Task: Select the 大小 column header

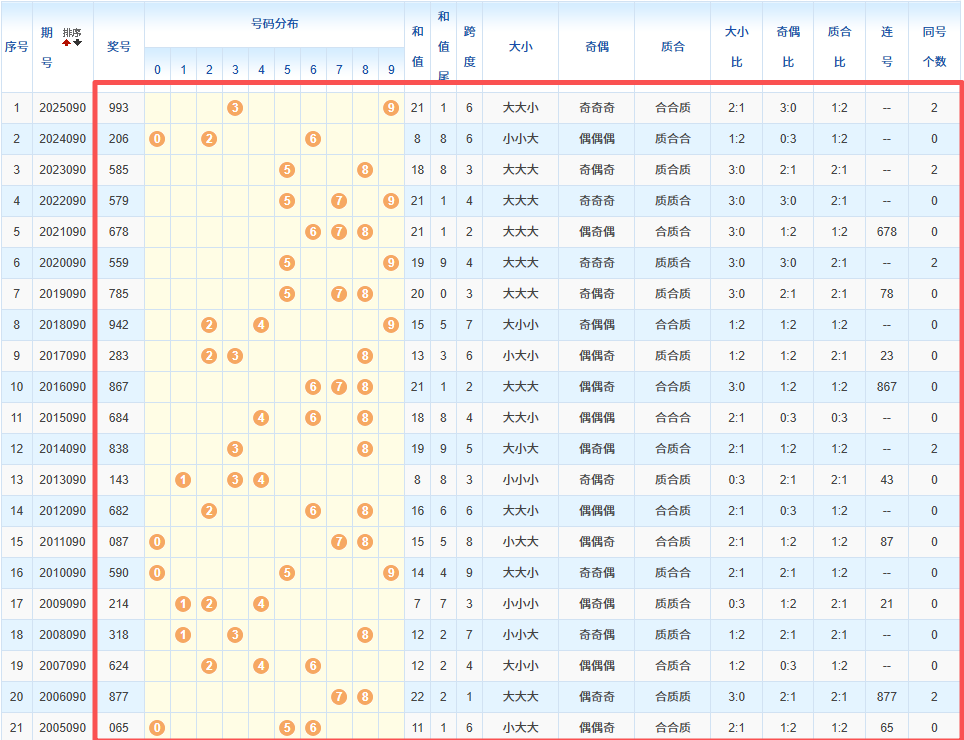Action: click(520, 46)
